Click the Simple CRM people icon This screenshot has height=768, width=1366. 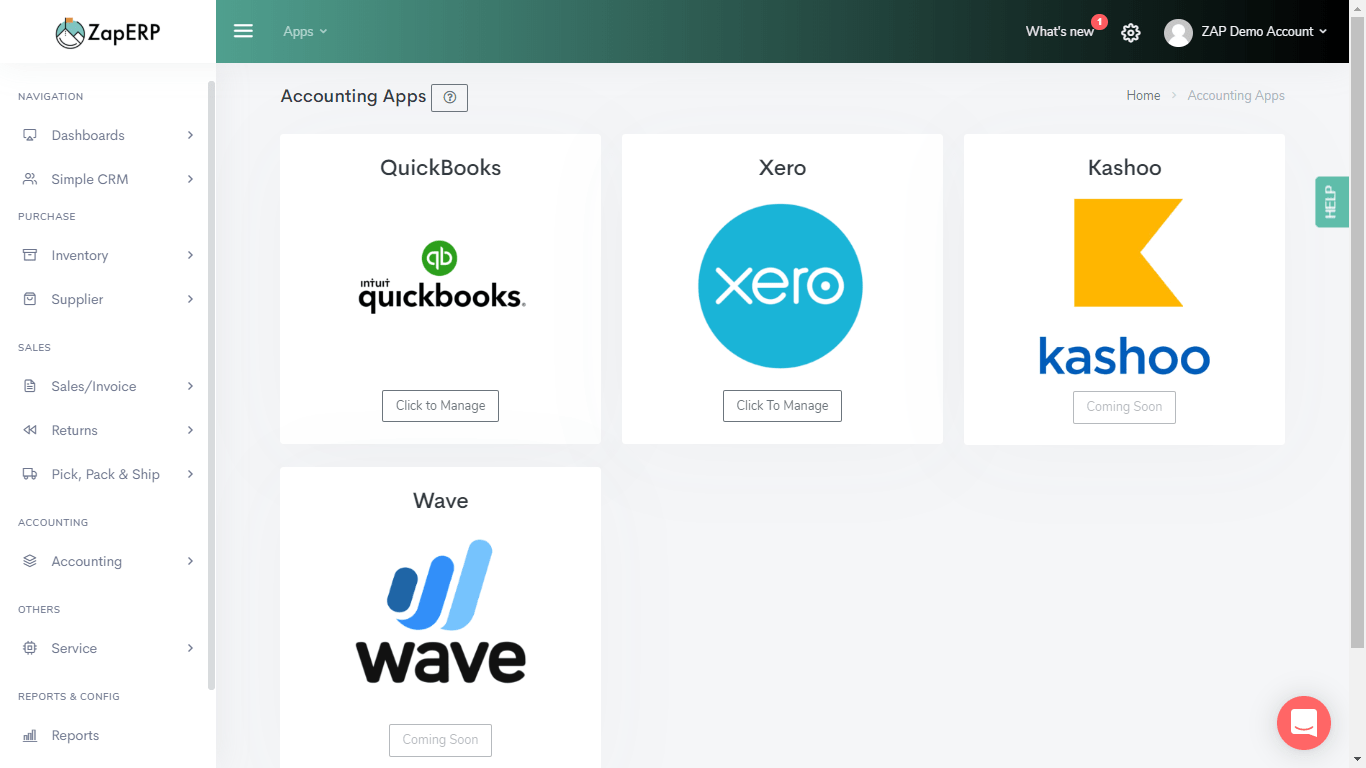[x=30, y=179]
